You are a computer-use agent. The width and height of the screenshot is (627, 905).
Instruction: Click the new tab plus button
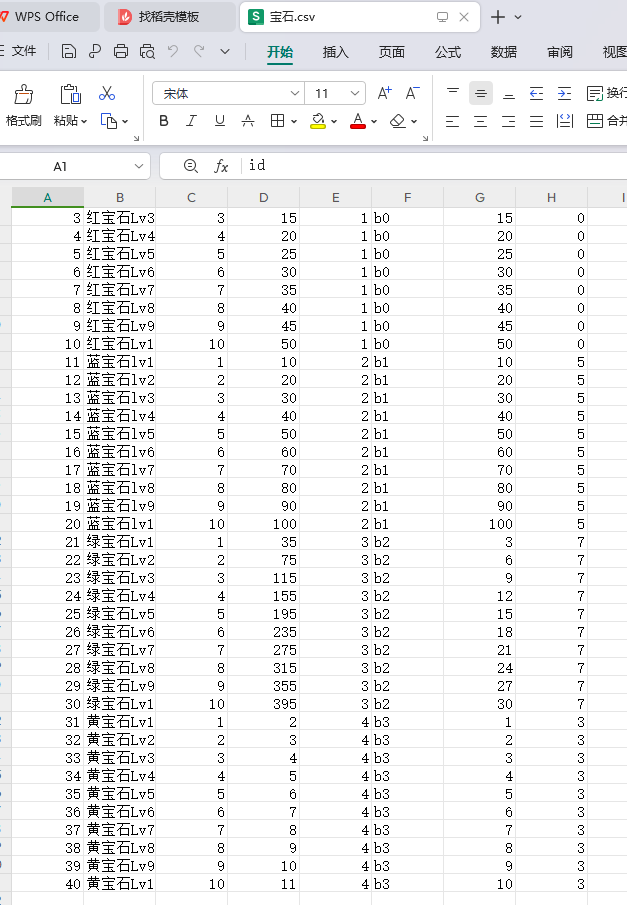[498, 17]
